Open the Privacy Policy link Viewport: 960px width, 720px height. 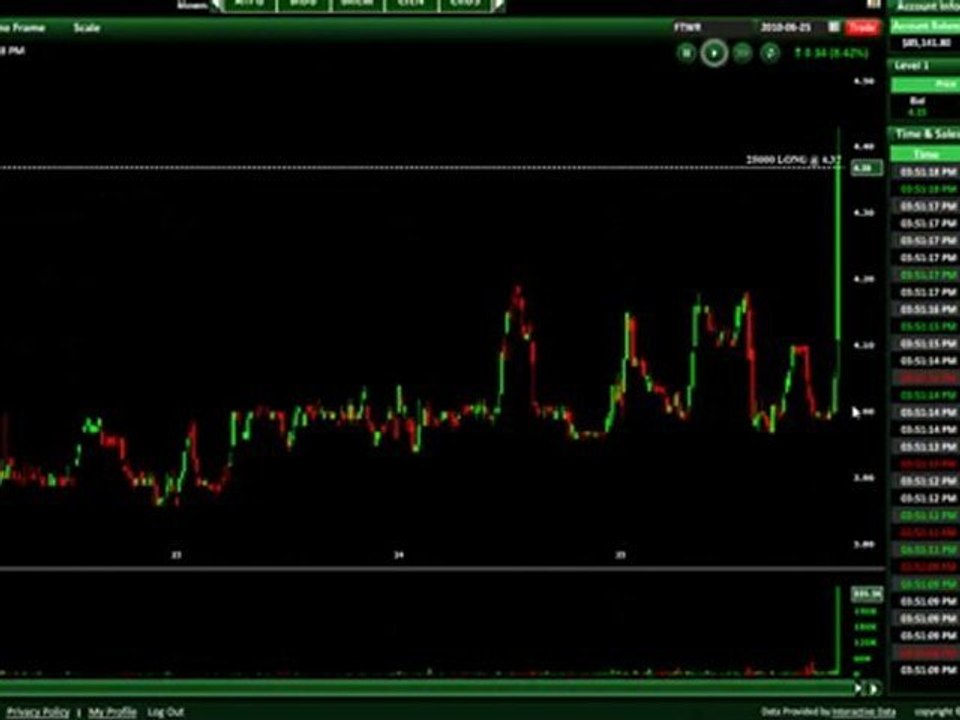click(38, 712)
